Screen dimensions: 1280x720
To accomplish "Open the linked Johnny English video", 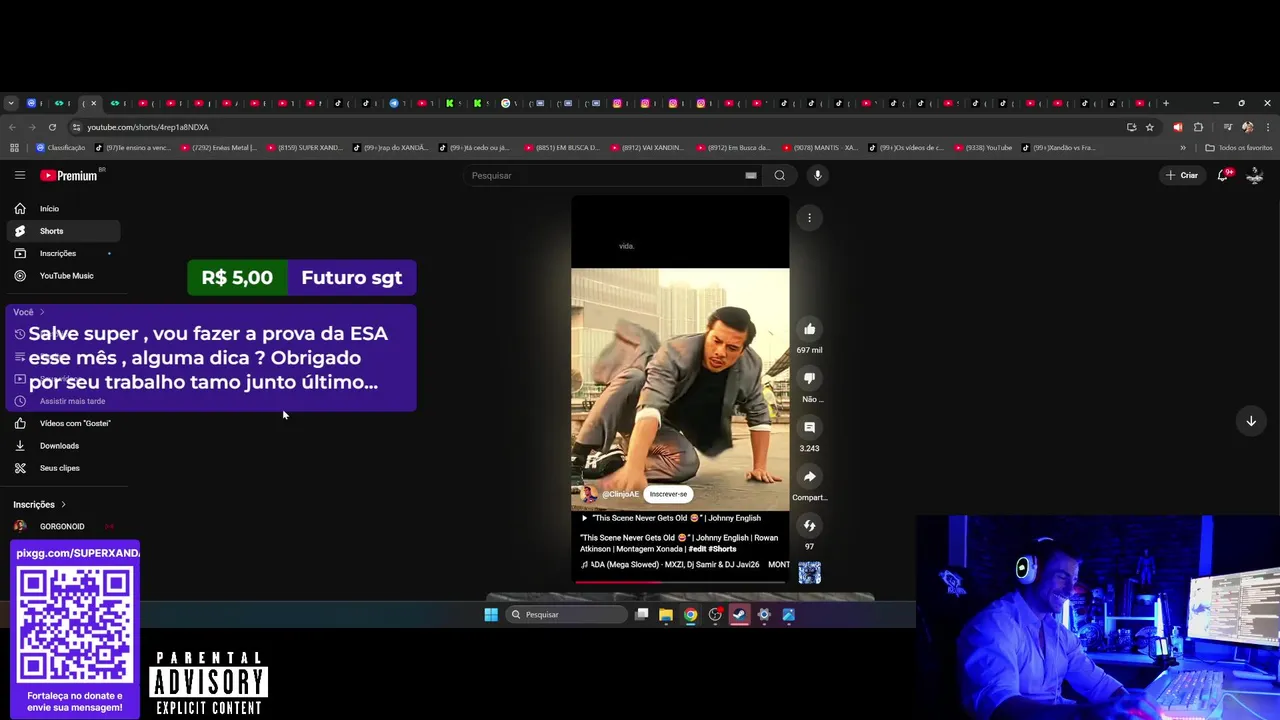I will [x=671, y=518].
